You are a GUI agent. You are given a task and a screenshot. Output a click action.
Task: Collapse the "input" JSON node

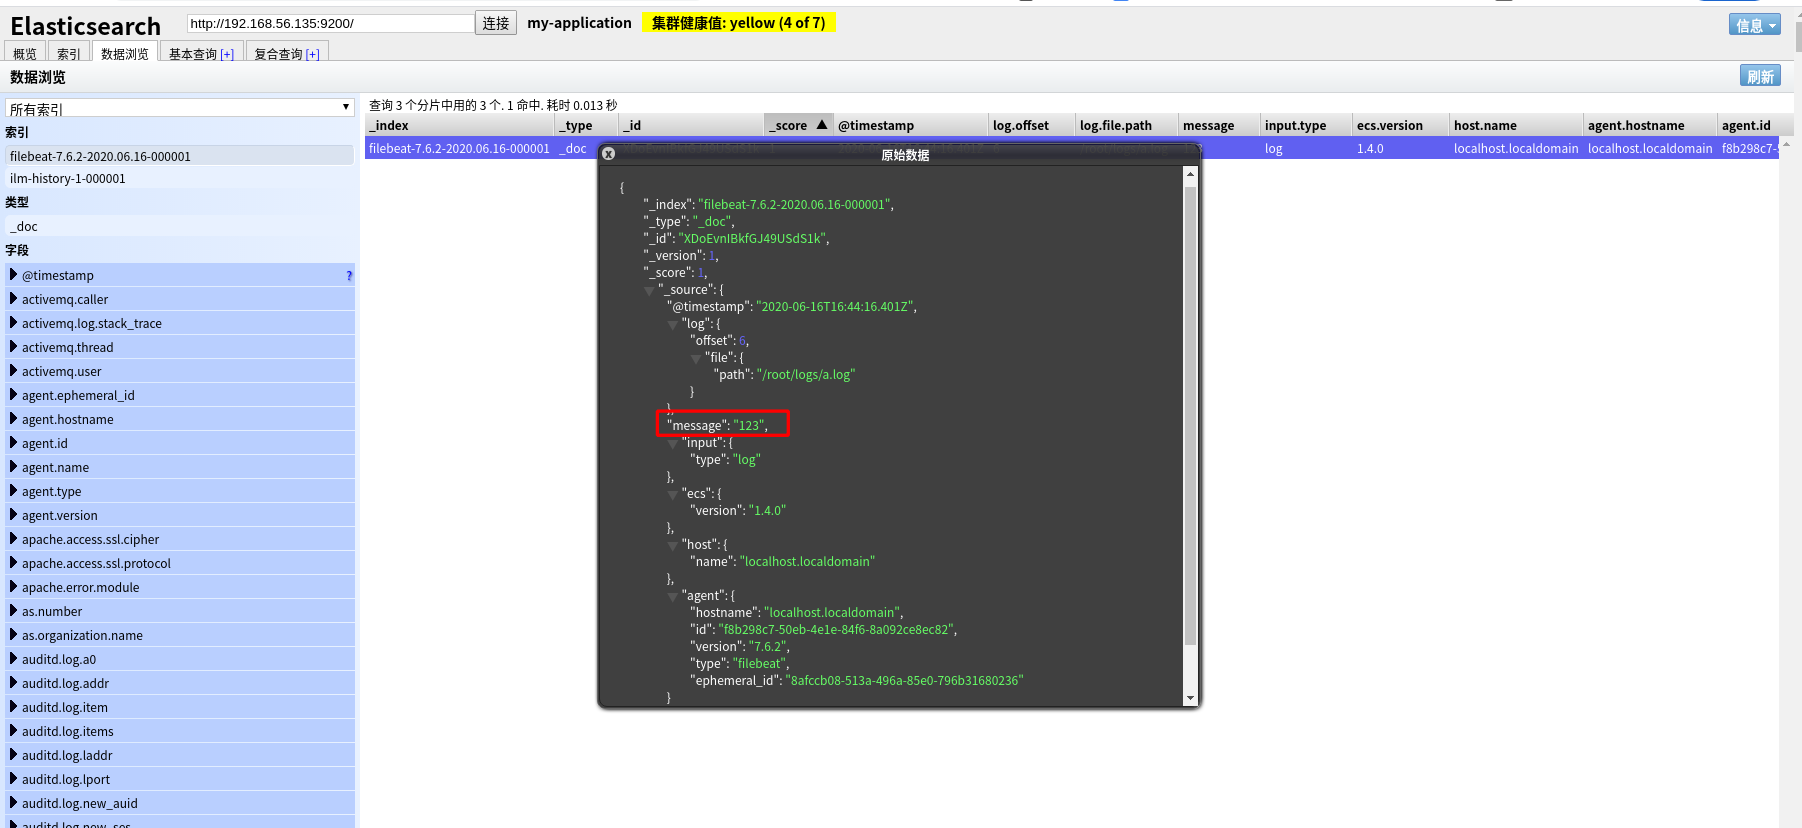[673, 444]
